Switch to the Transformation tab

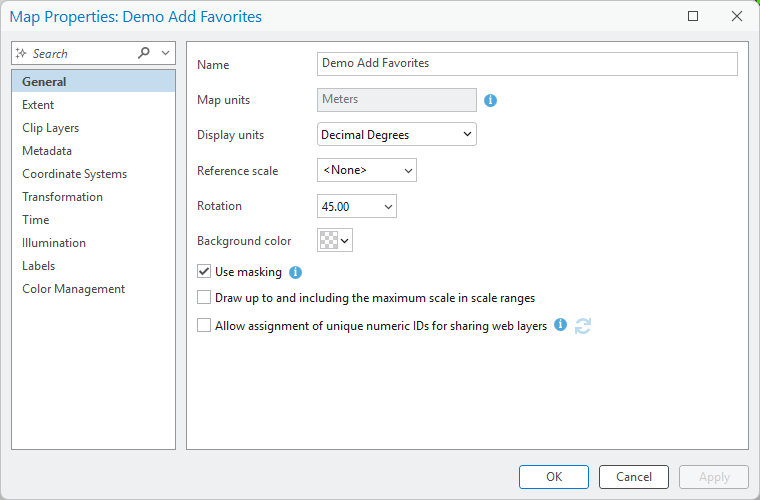tap(94, 197)
